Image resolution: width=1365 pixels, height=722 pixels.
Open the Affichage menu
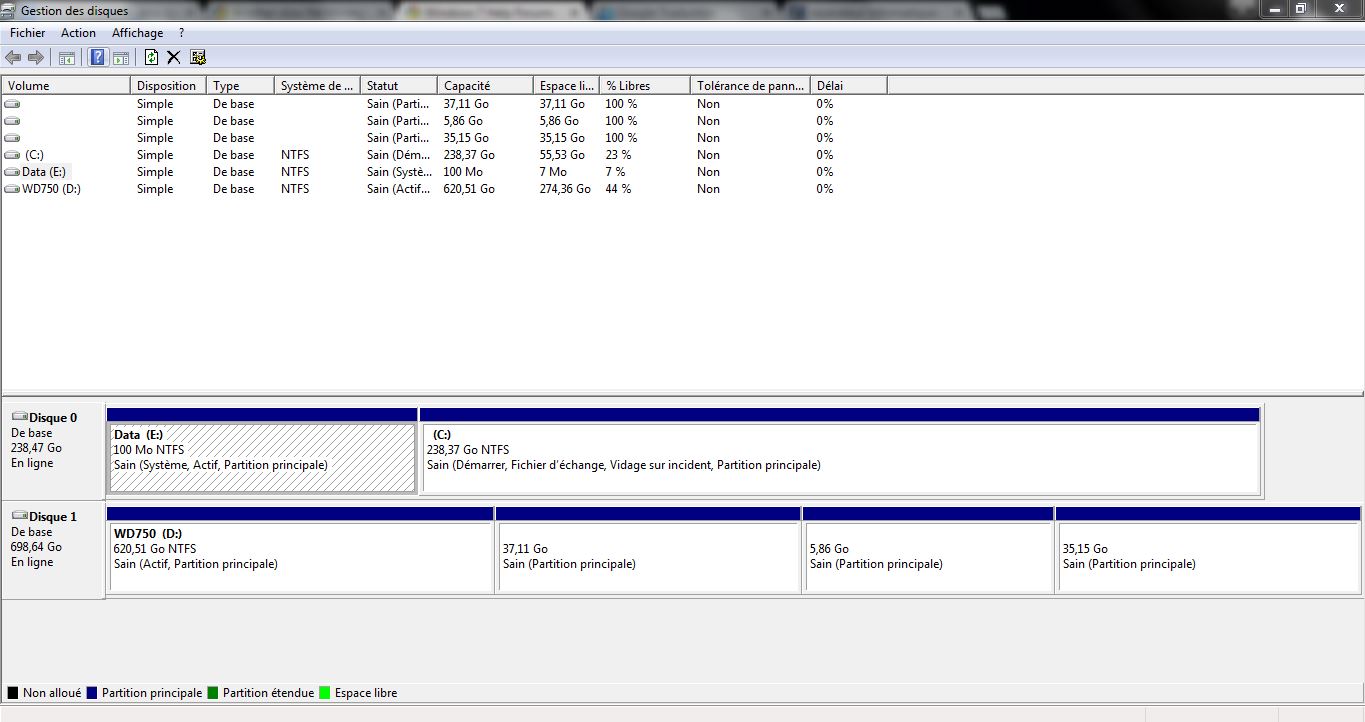tap(137, 33)
